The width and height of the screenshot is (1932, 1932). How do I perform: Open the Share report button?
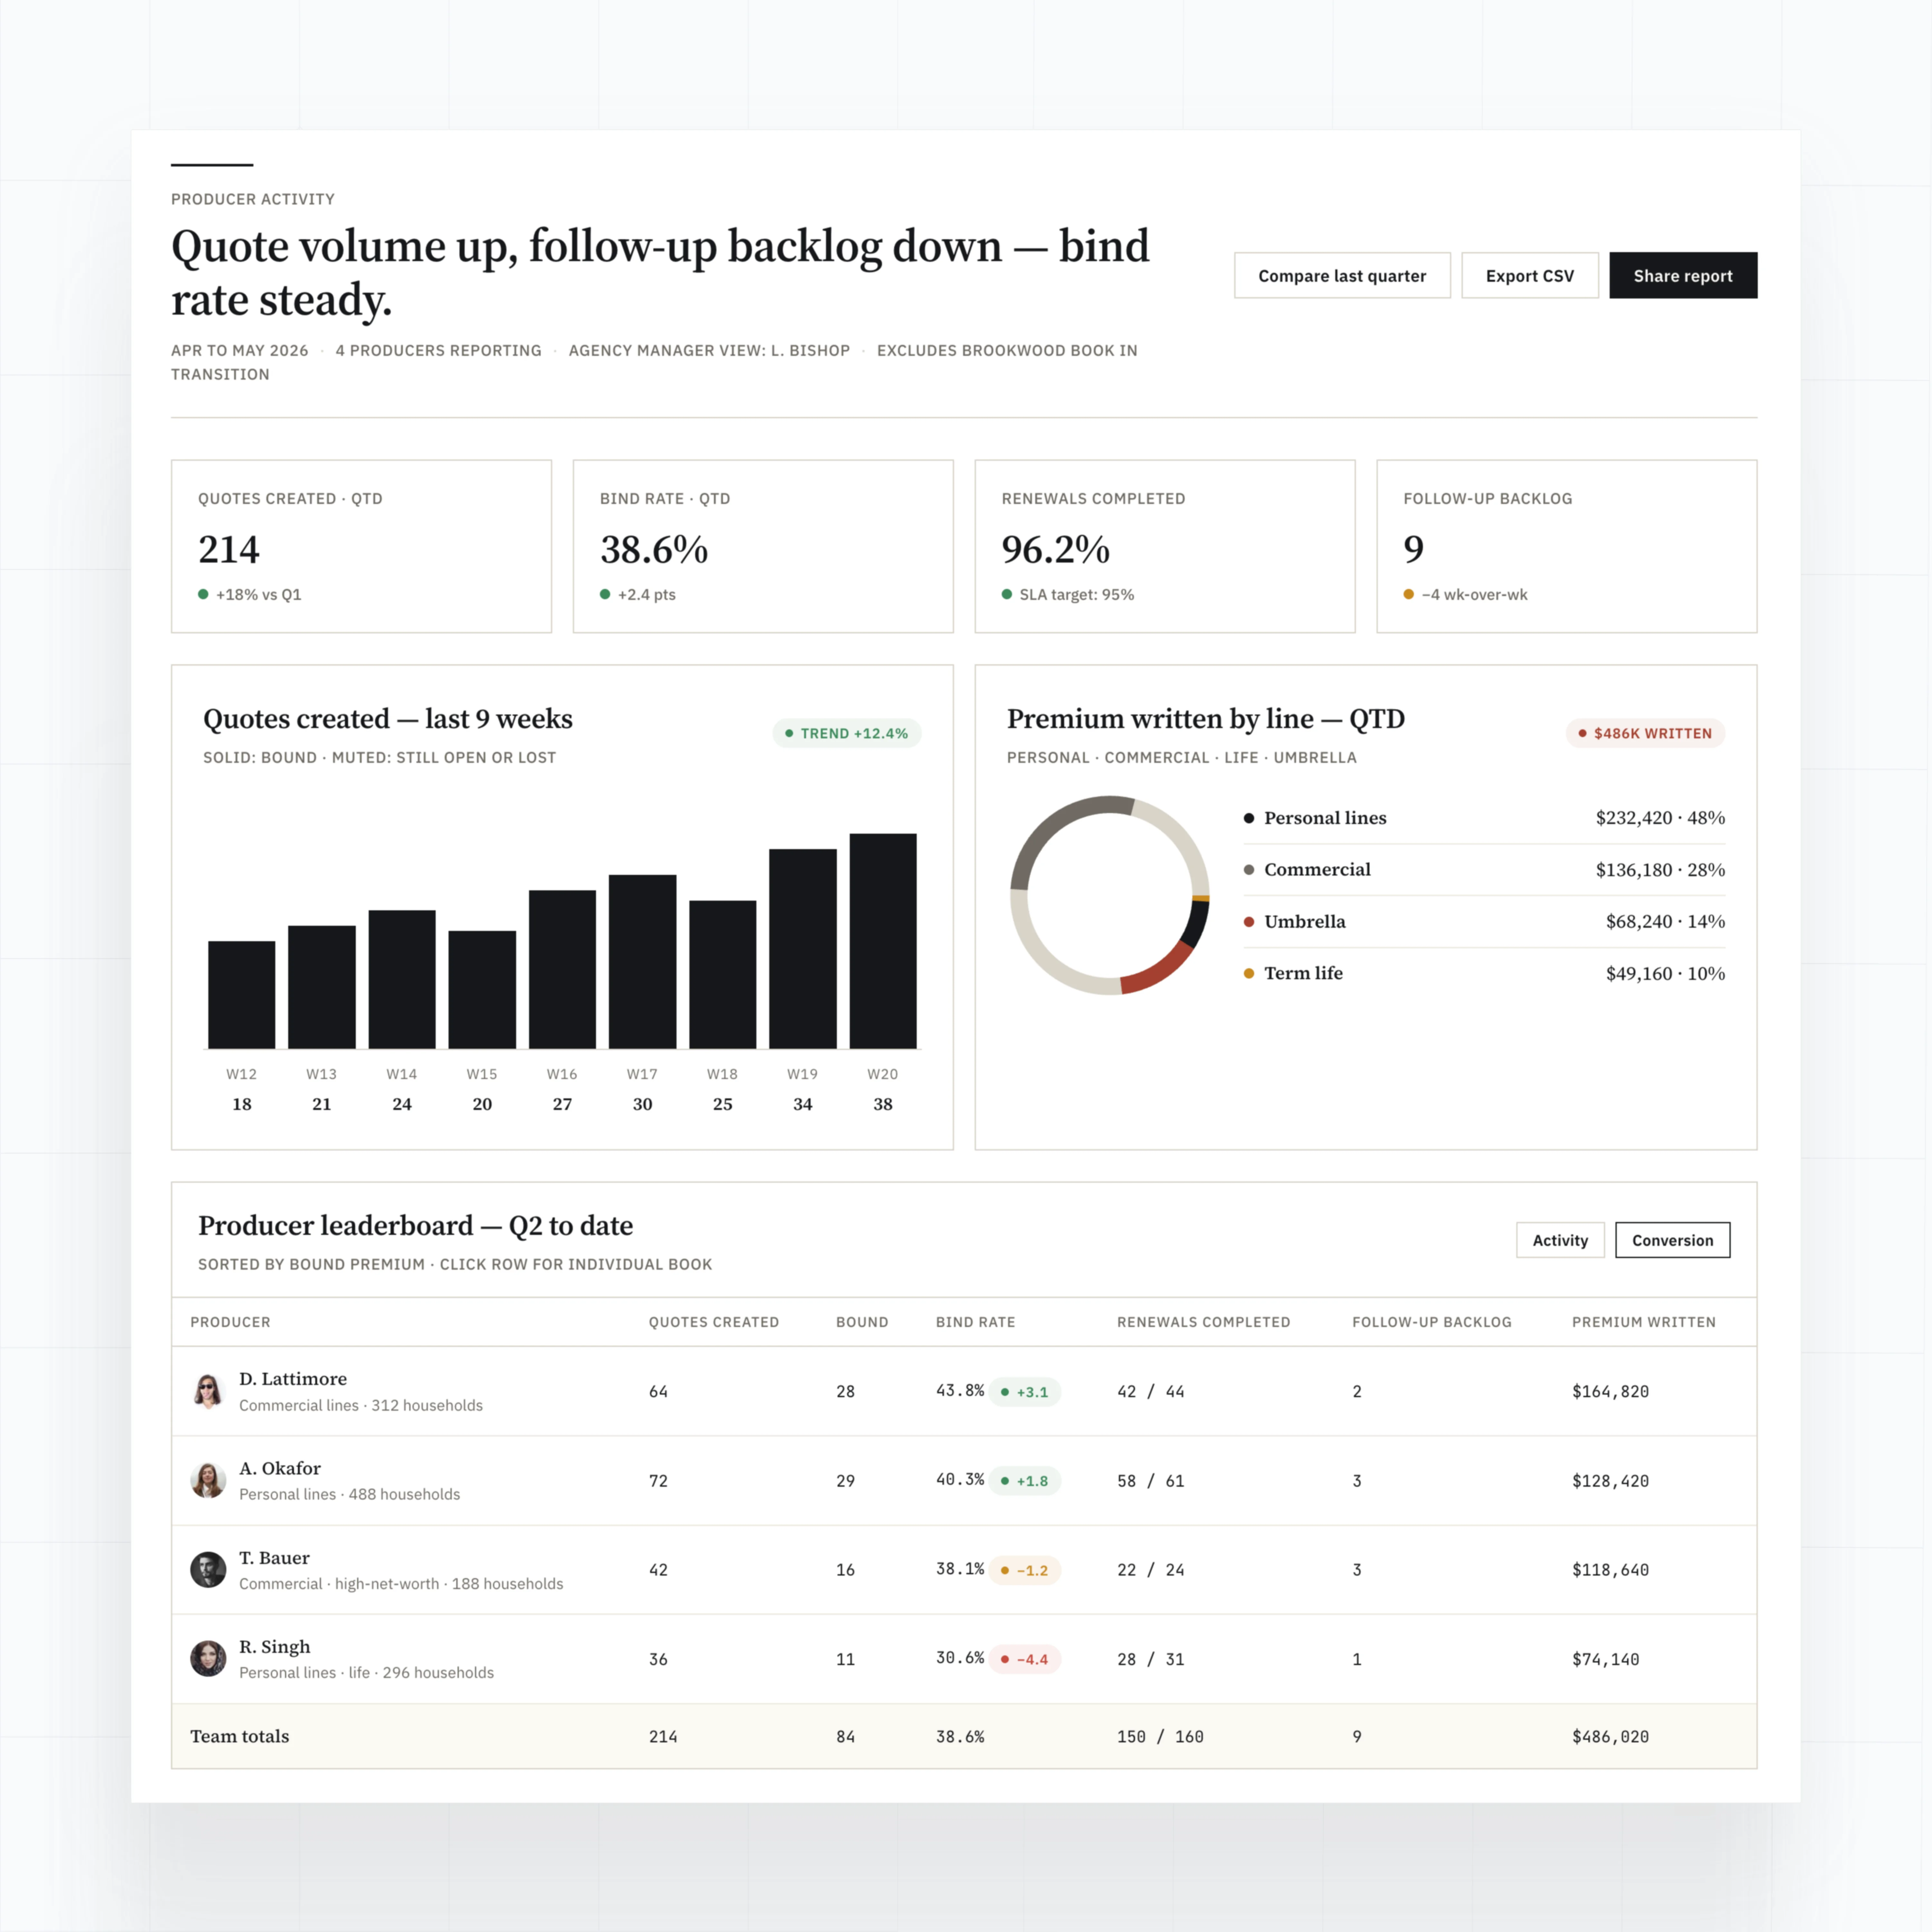(1683, 275)
